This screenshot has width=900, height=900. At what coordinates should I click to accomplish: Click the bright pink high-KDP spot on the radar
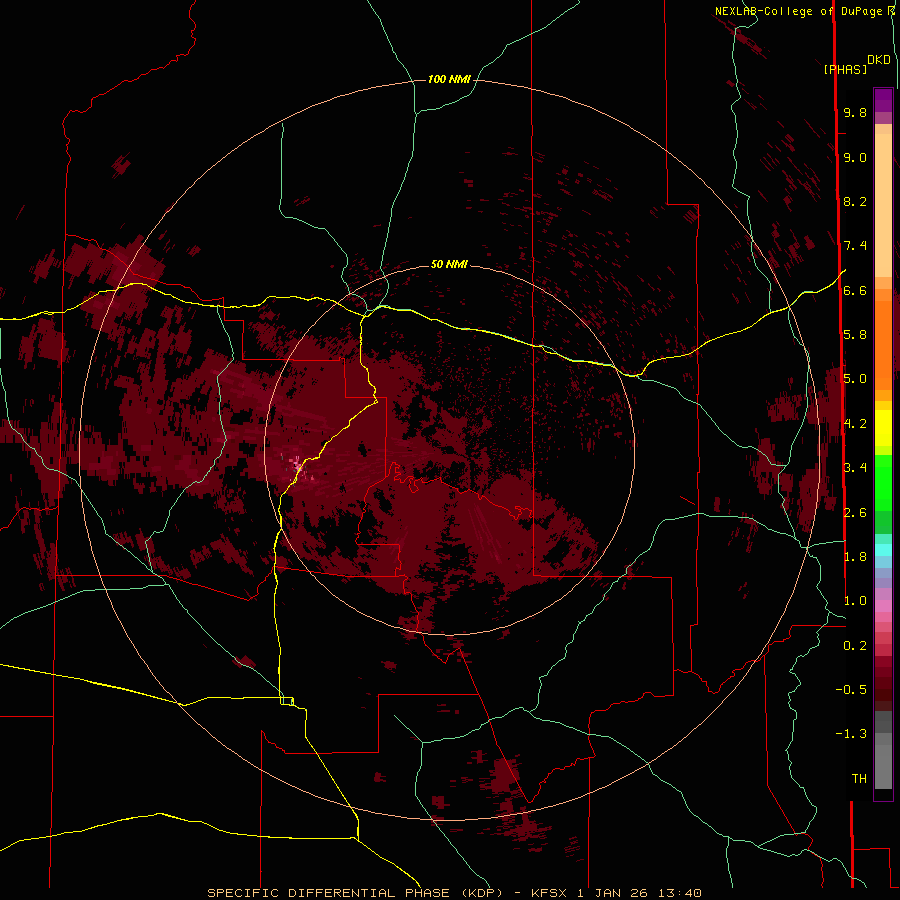297,464
